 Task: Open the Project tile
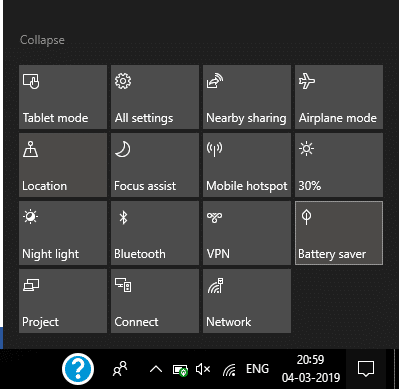point(63,301)
